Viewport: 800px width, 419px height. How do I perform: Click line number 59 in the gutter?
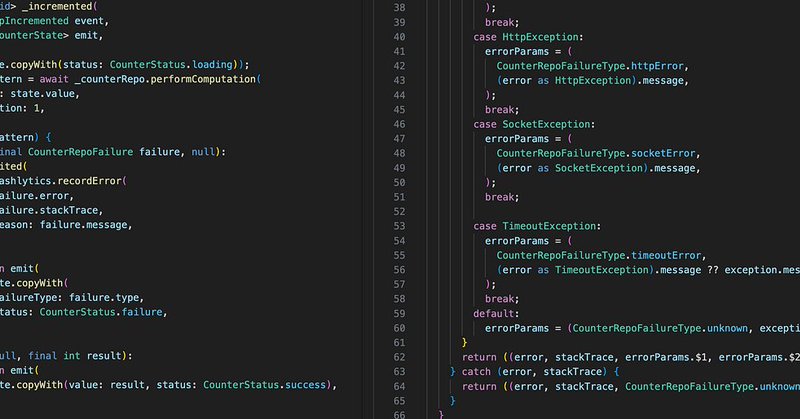coord(399,314)
